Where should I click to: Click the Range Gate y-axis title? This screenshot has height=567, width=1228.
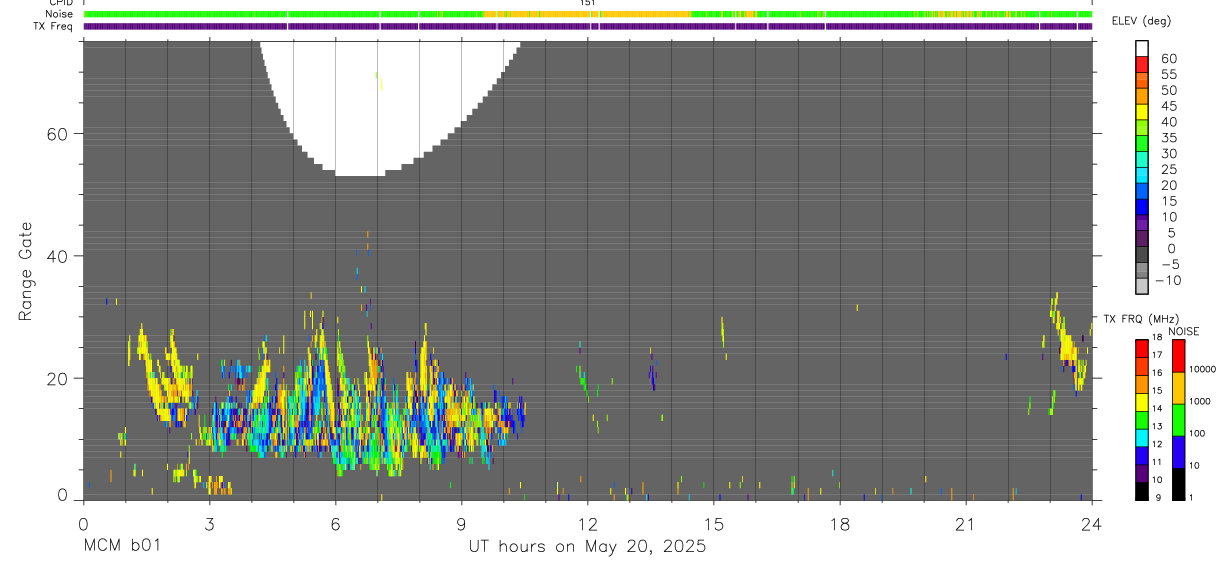click(26, 271)
